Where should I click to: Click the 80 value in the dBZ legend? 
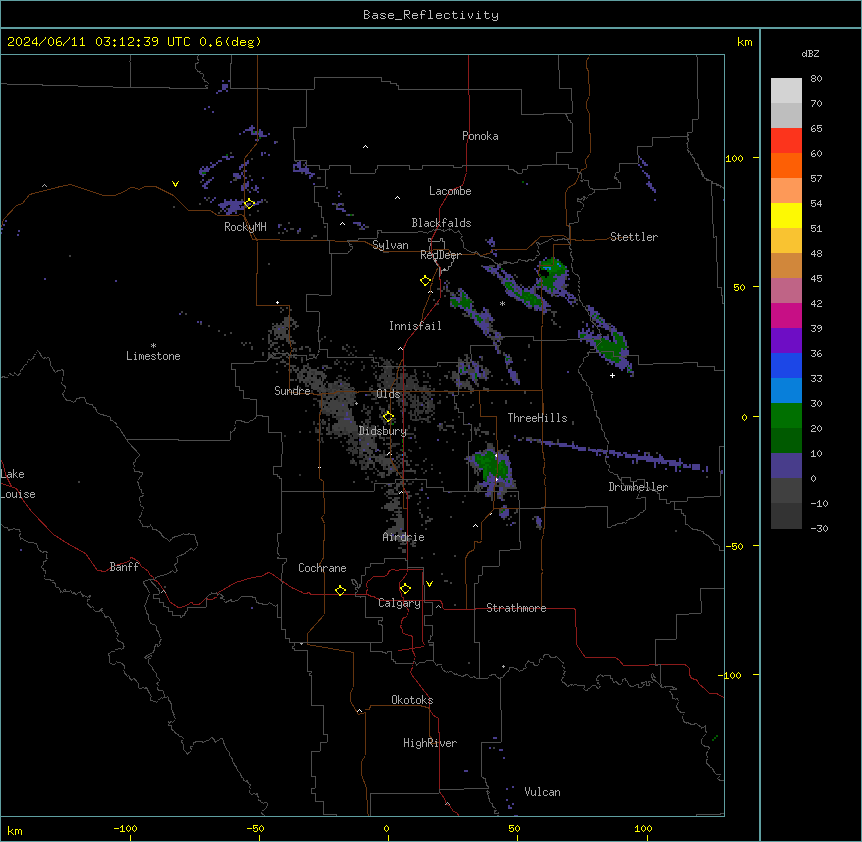tap(816, 79)
